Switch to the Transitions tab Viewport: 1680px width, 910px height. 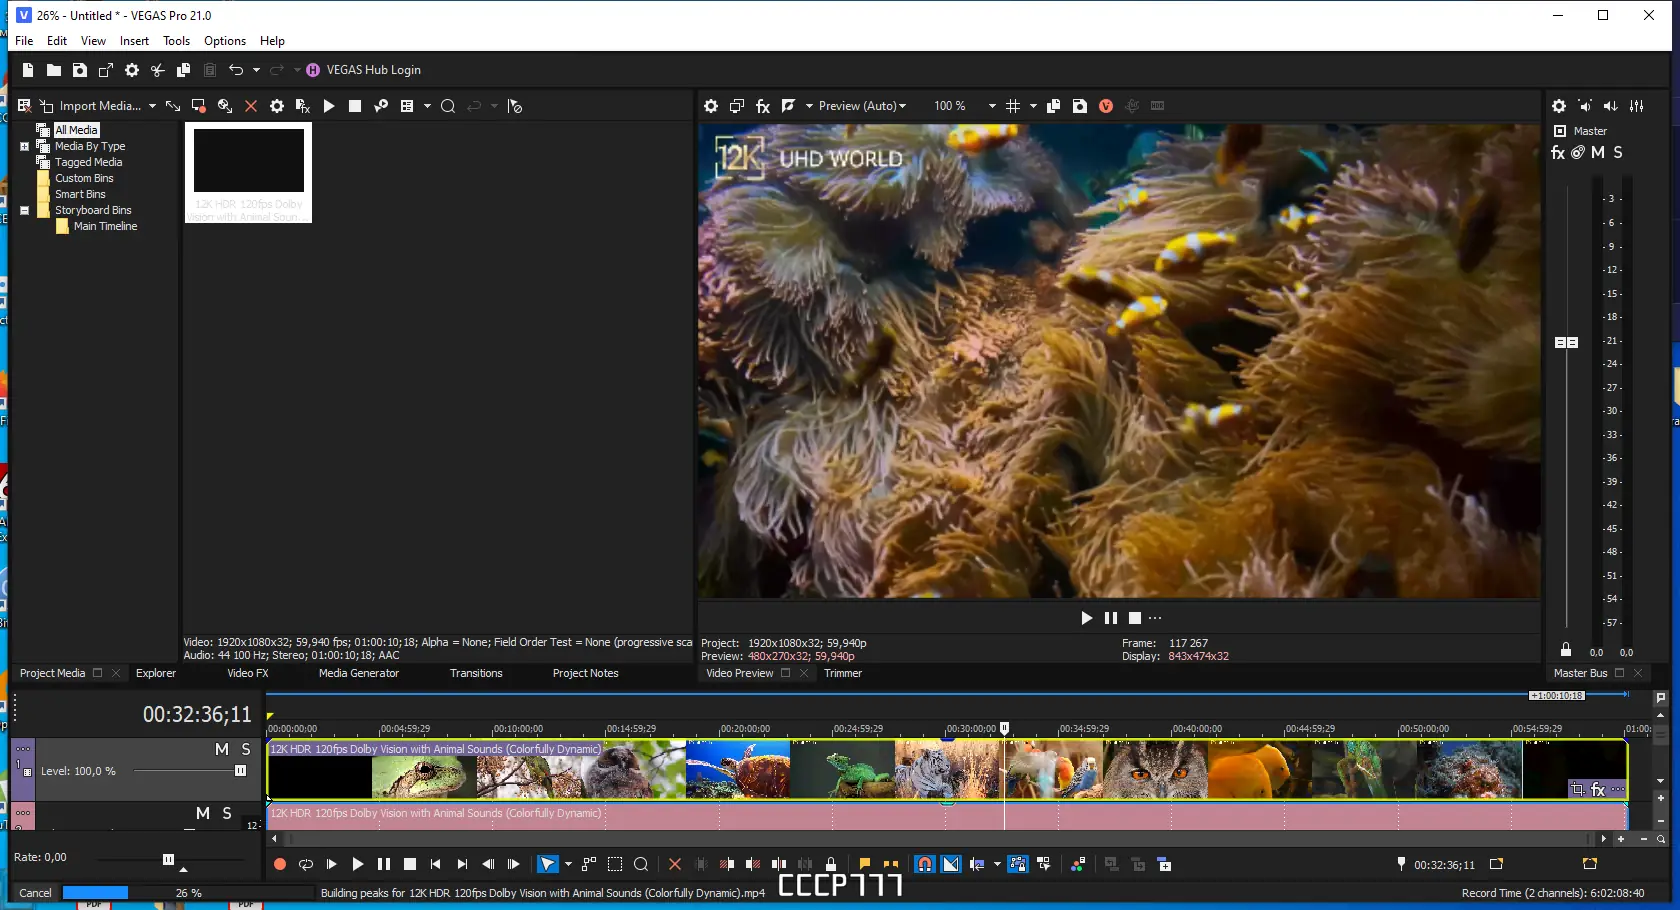point(476,673)
